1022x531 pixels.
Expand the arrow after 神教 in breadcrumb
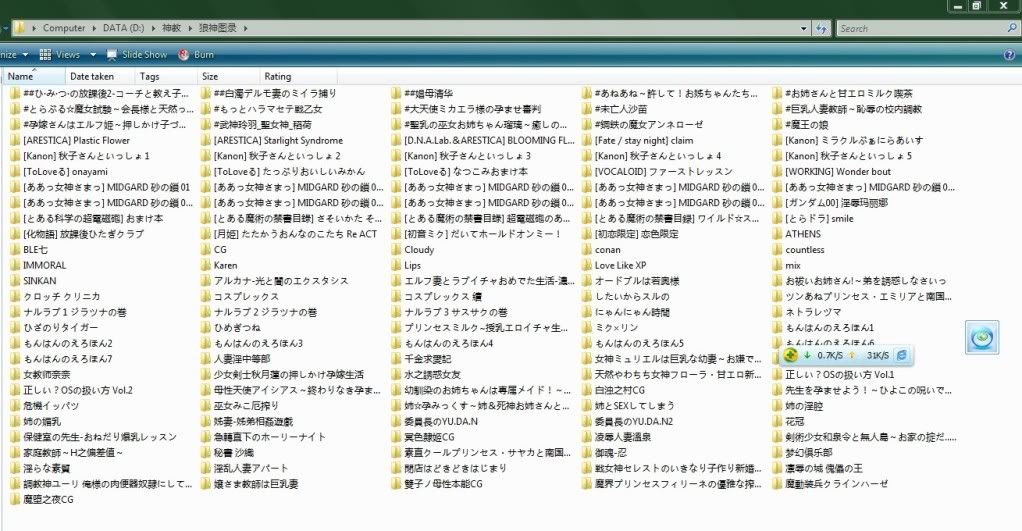(190, 28)
